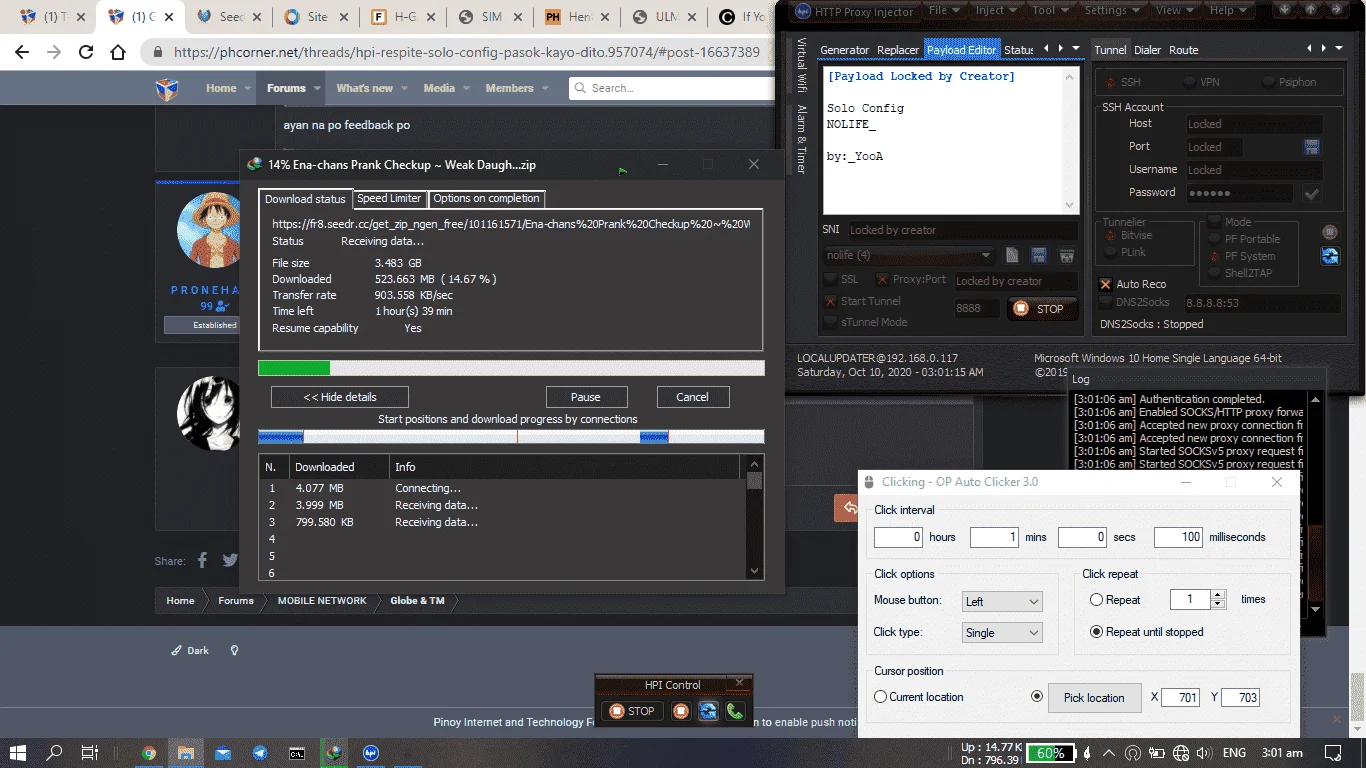The width and height of the screenshot is (1366, 768).
Task: Click the STOP button in HTTP Proxy Injector
Action: (x=1042, y=309)
